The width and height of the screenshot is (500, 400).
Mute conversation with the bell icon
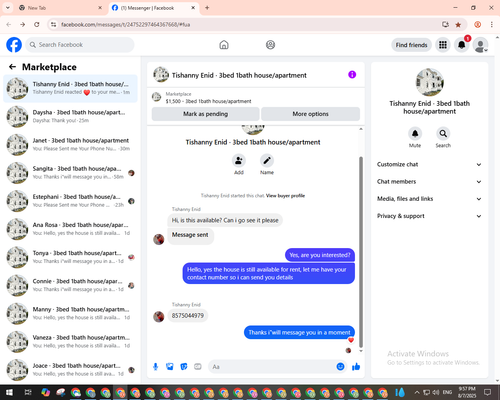[x=415, y=134]
